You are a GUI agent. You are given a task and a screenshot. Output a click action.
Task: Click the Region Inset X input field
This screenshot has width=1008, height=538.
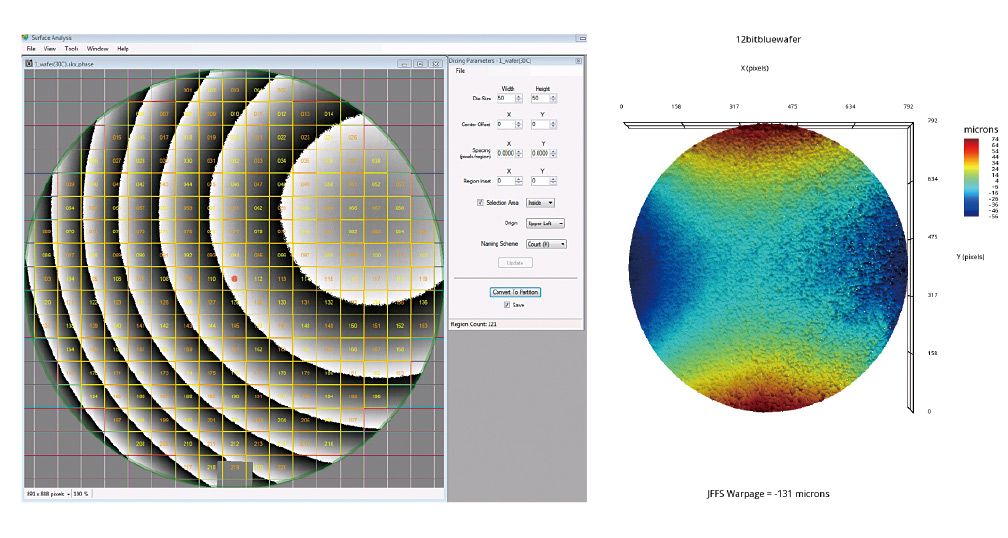click(505, 181)
